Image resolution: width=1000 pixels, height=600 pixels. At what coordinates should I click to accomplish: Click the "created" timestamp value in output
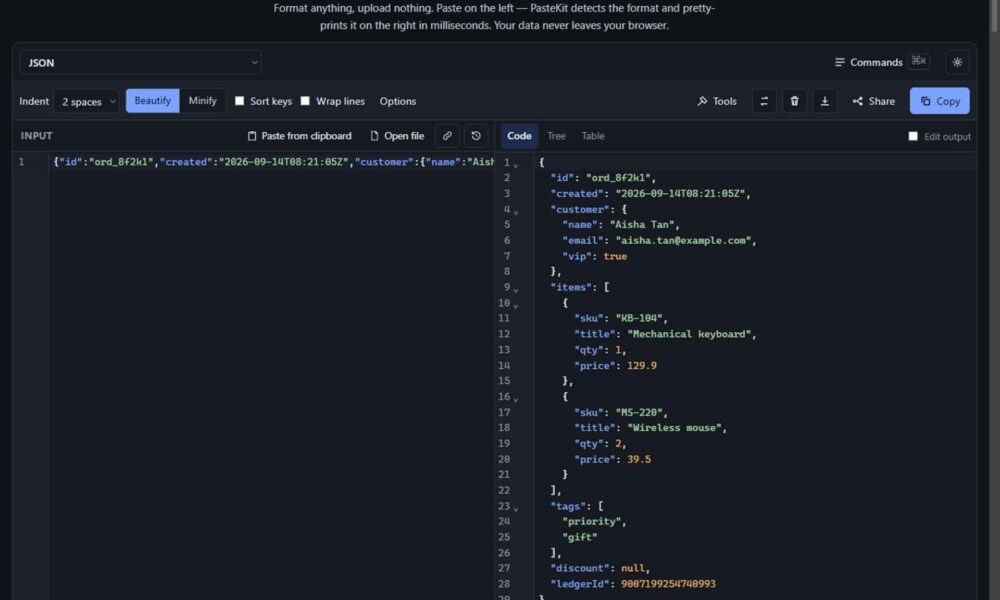680,193
